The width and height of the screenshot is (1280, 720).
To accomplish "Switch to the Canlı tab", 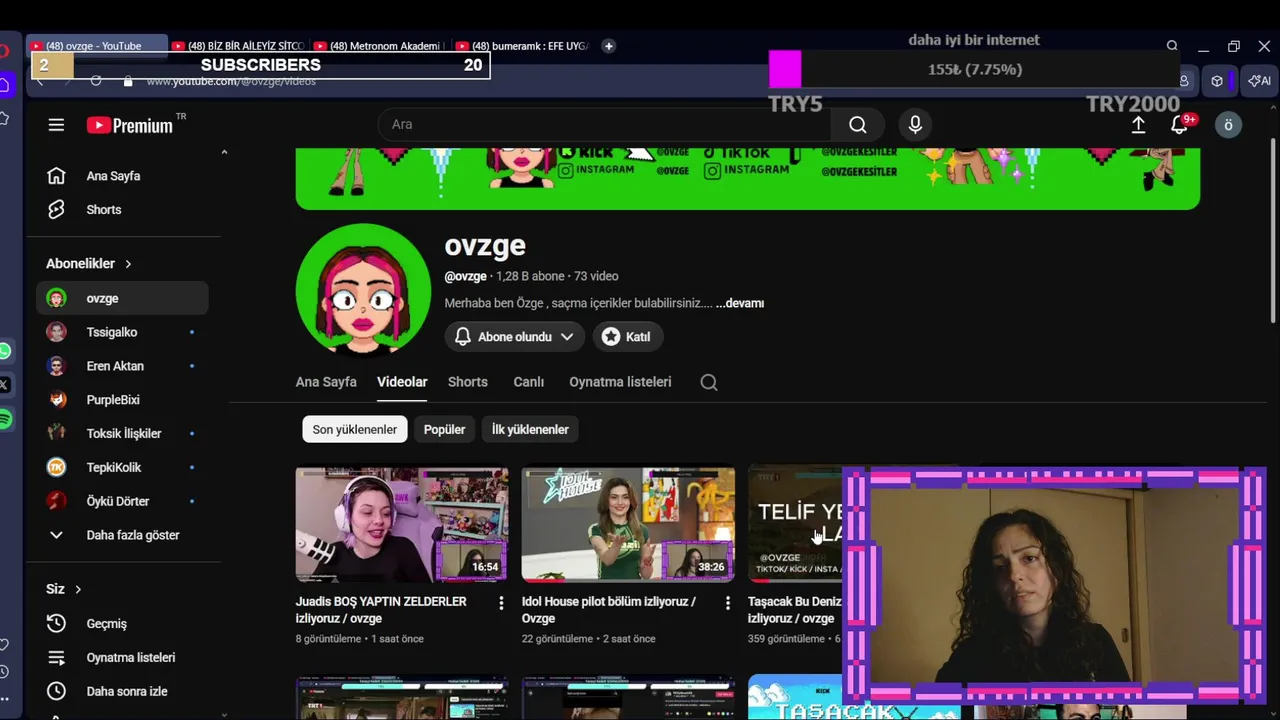I will point(529,382).
